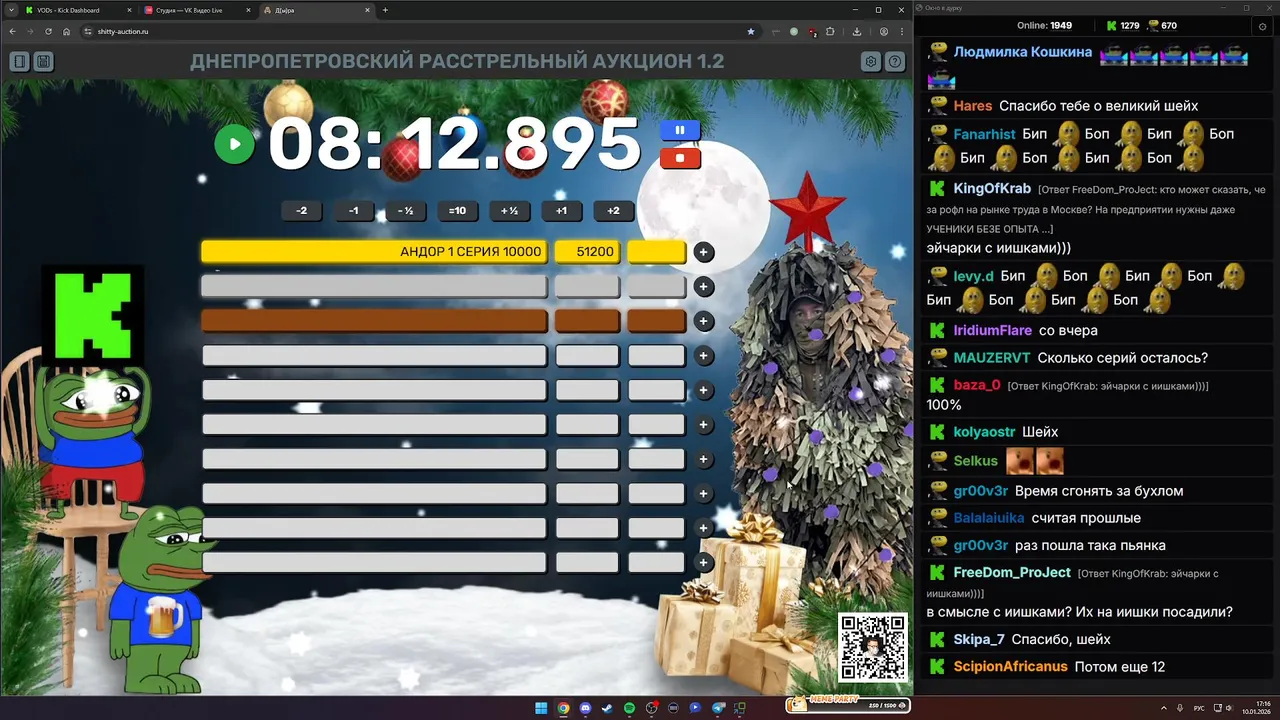
Task: Add one minute using +1 button
Action: (x=561, y=211)
